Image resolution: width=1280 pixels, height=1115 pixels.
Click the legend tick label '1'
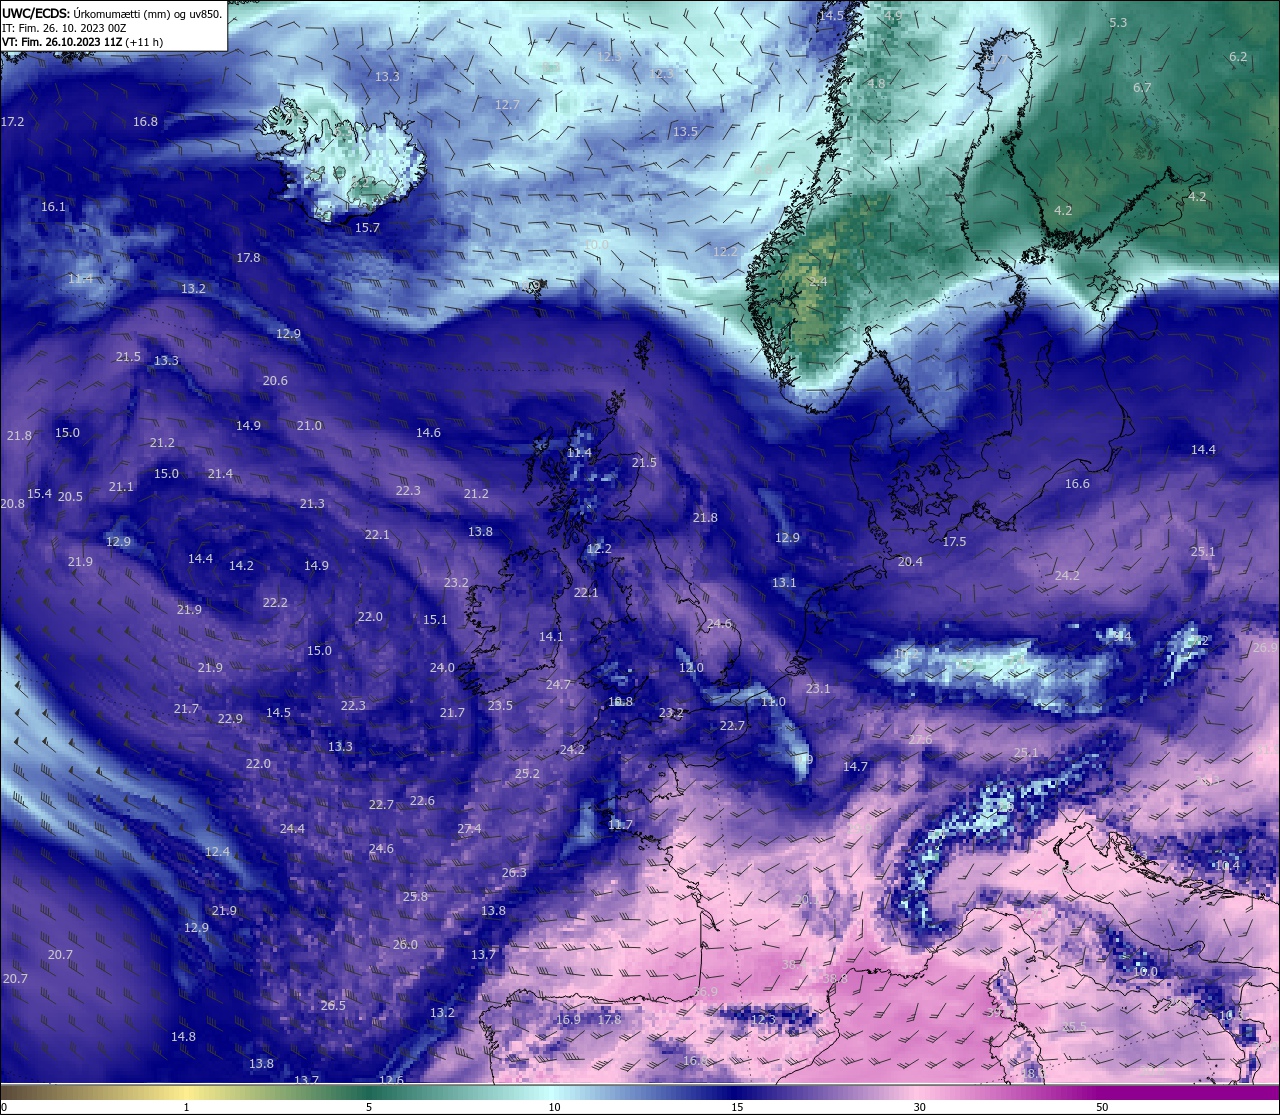tap(186, 1107)
